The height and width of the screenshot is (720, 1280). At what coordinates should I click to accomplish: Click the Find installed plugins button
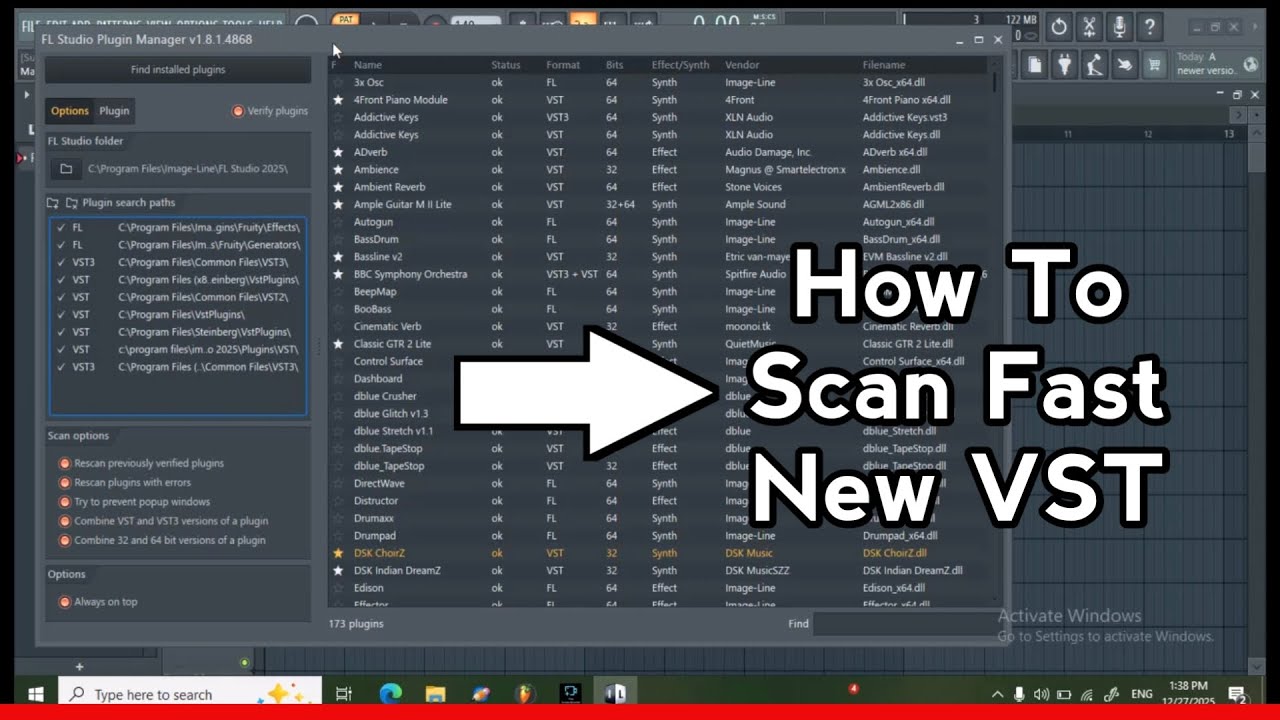point(178,70)
